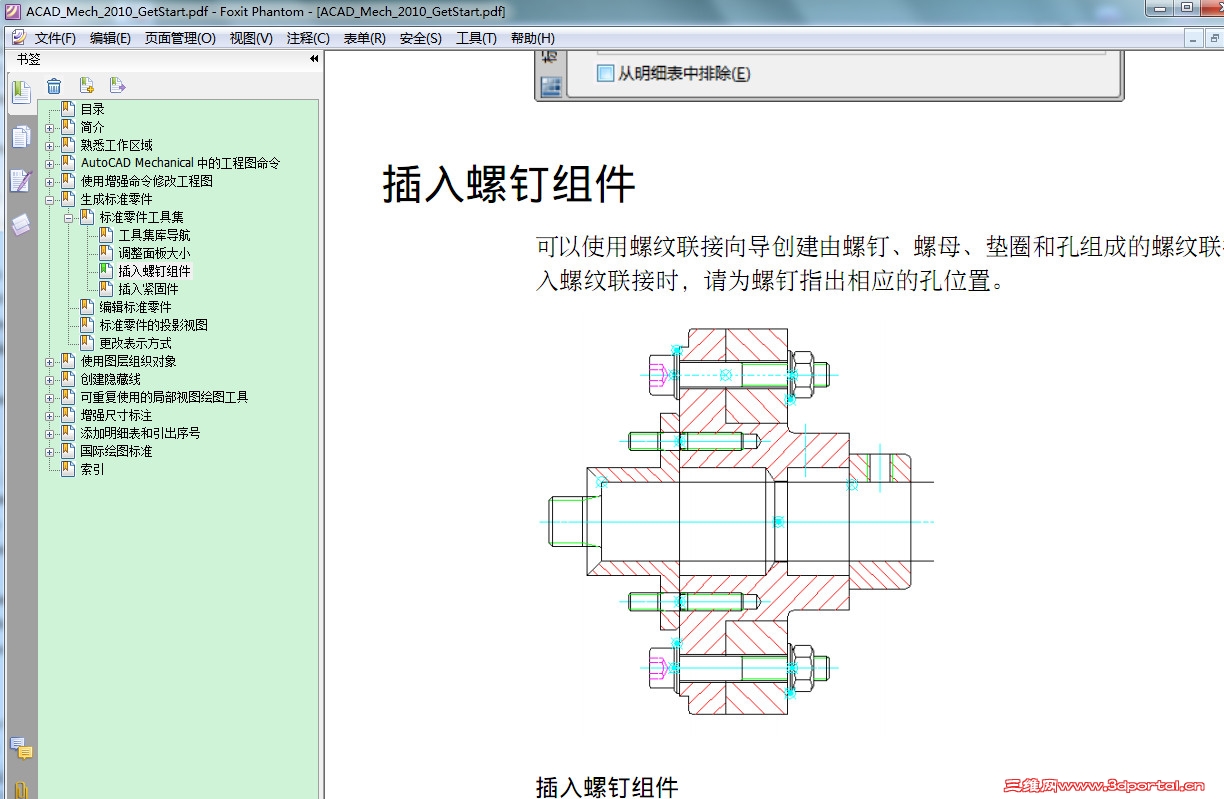Image resolution: width=1224 pixels, height=799 pixels.
Task: Collapse the 生成标准零件 bookmark node
Action: (x=51, y=198)
